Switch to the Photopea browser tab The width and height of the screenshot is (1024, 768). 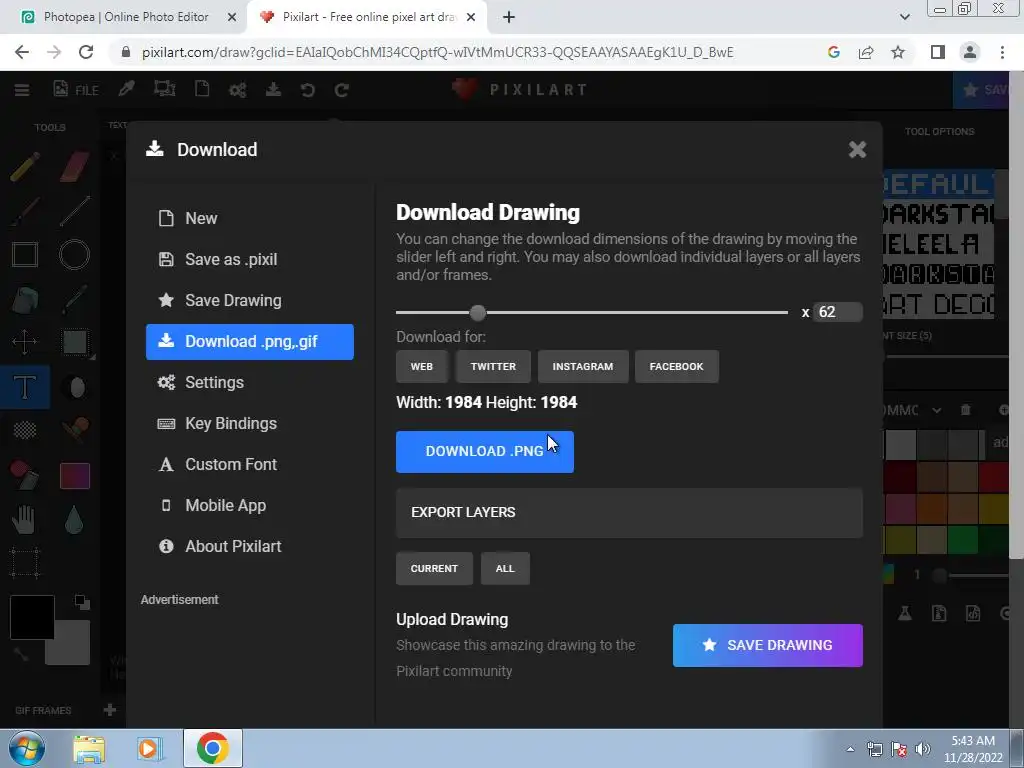point(125,17)
